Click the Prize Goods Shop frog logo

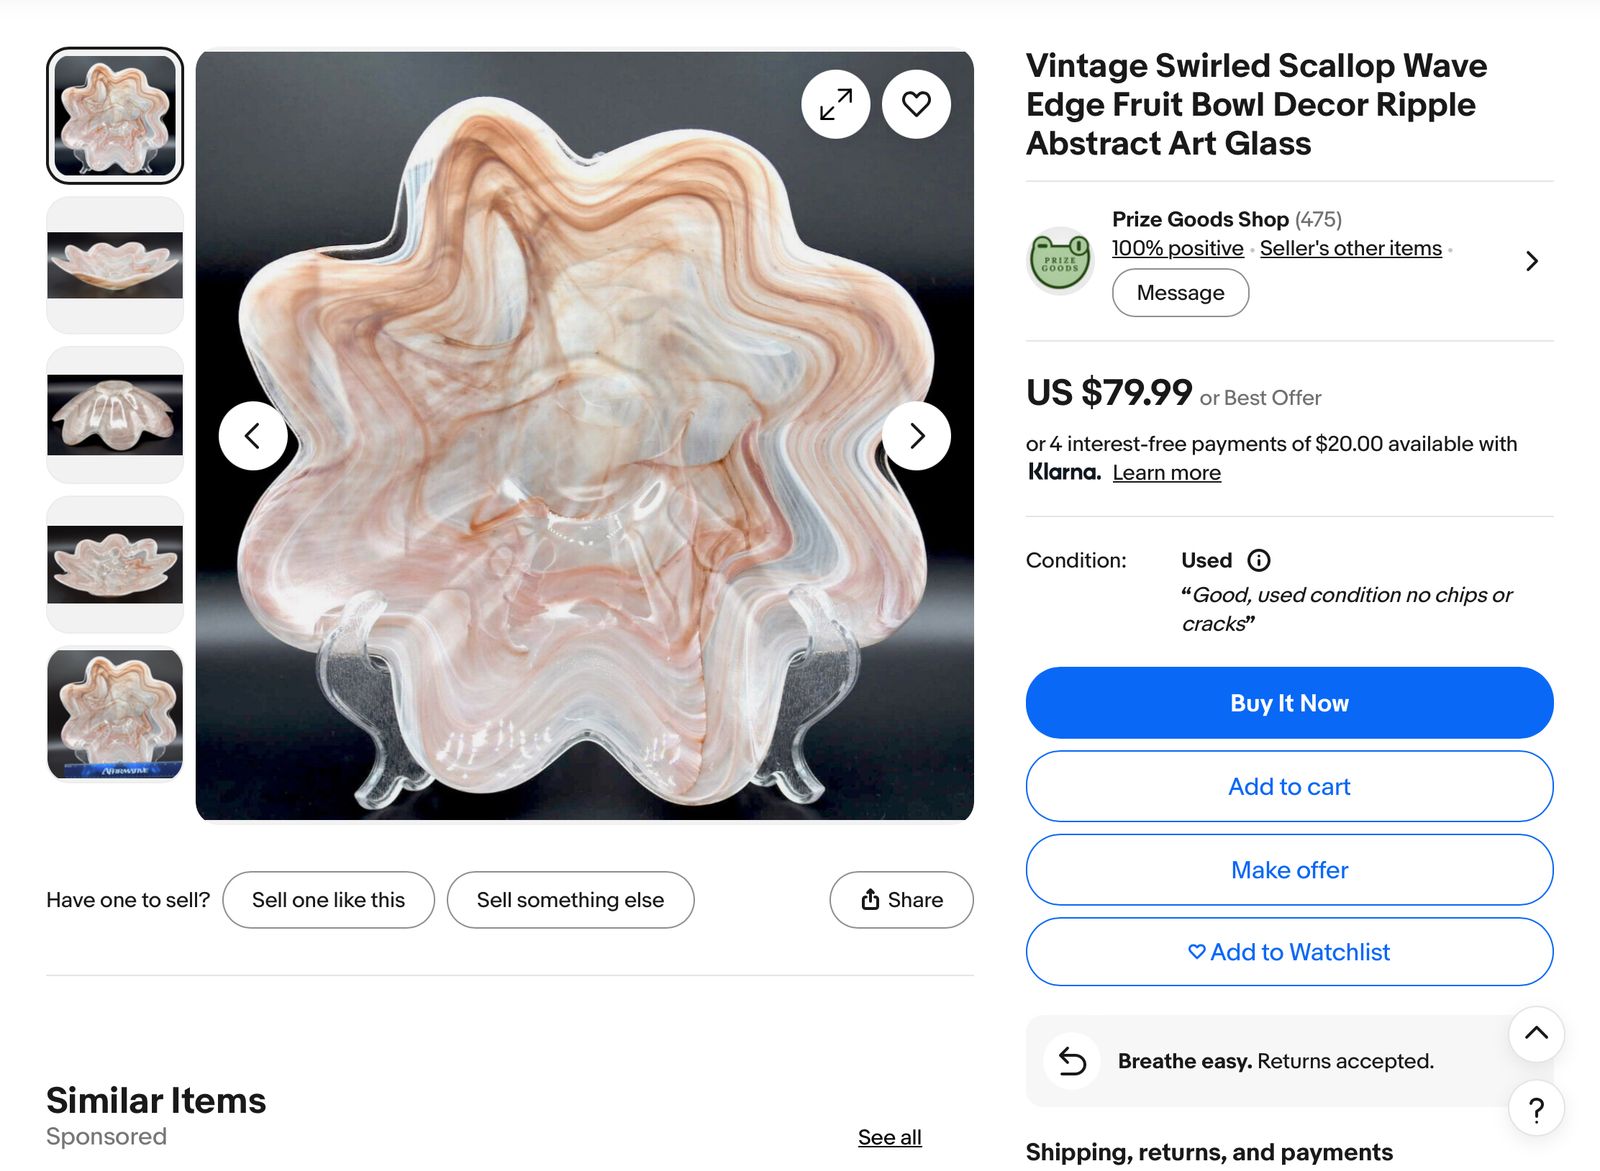pyautogui.click(x=1060, y=260)
